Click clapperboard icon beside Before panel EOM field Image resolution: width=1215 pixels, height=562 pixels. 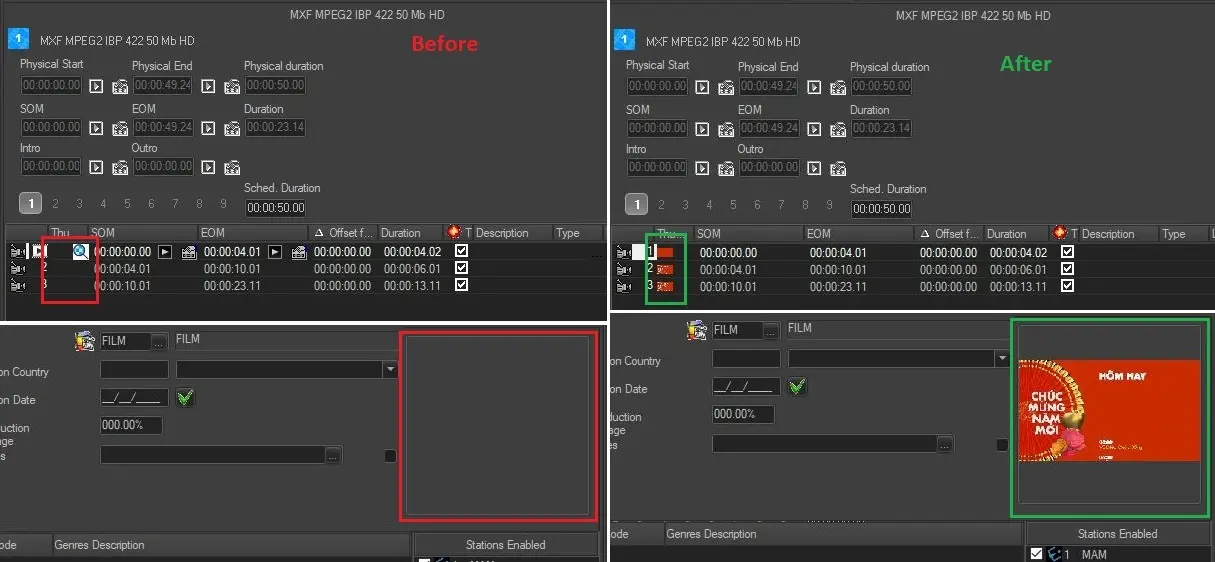click(x=232, y=128)
